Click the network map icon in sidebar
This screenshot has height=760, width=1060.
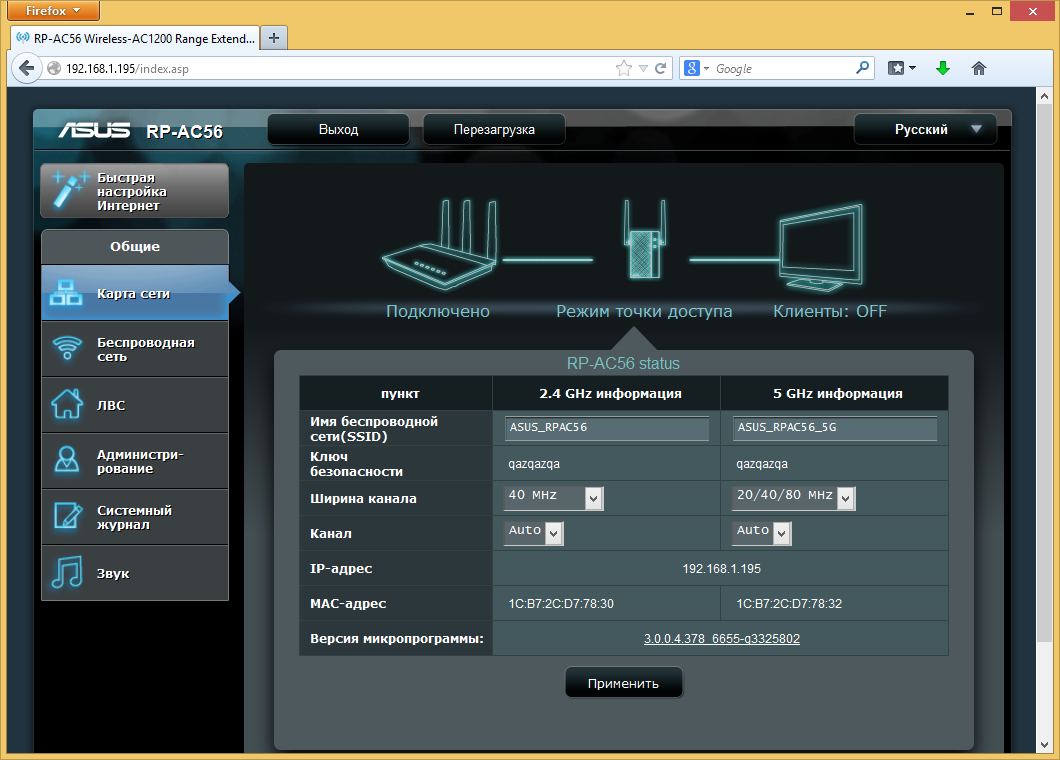66,293
